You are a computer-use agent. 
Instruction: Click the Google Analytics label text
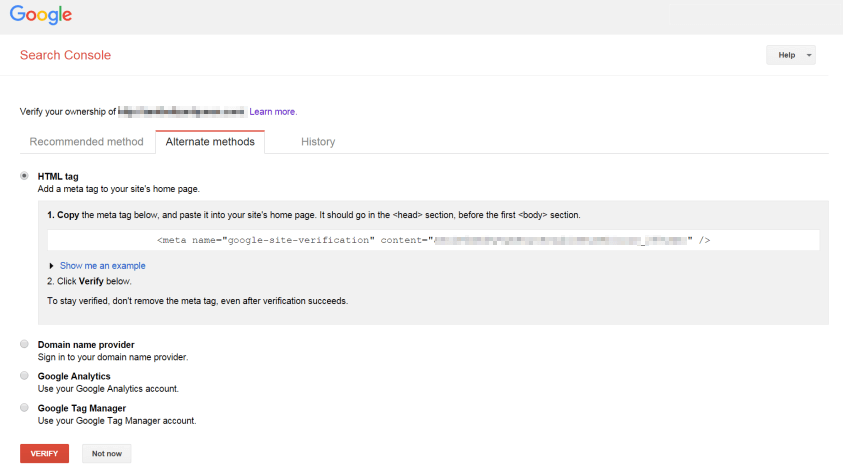(74, 376)
